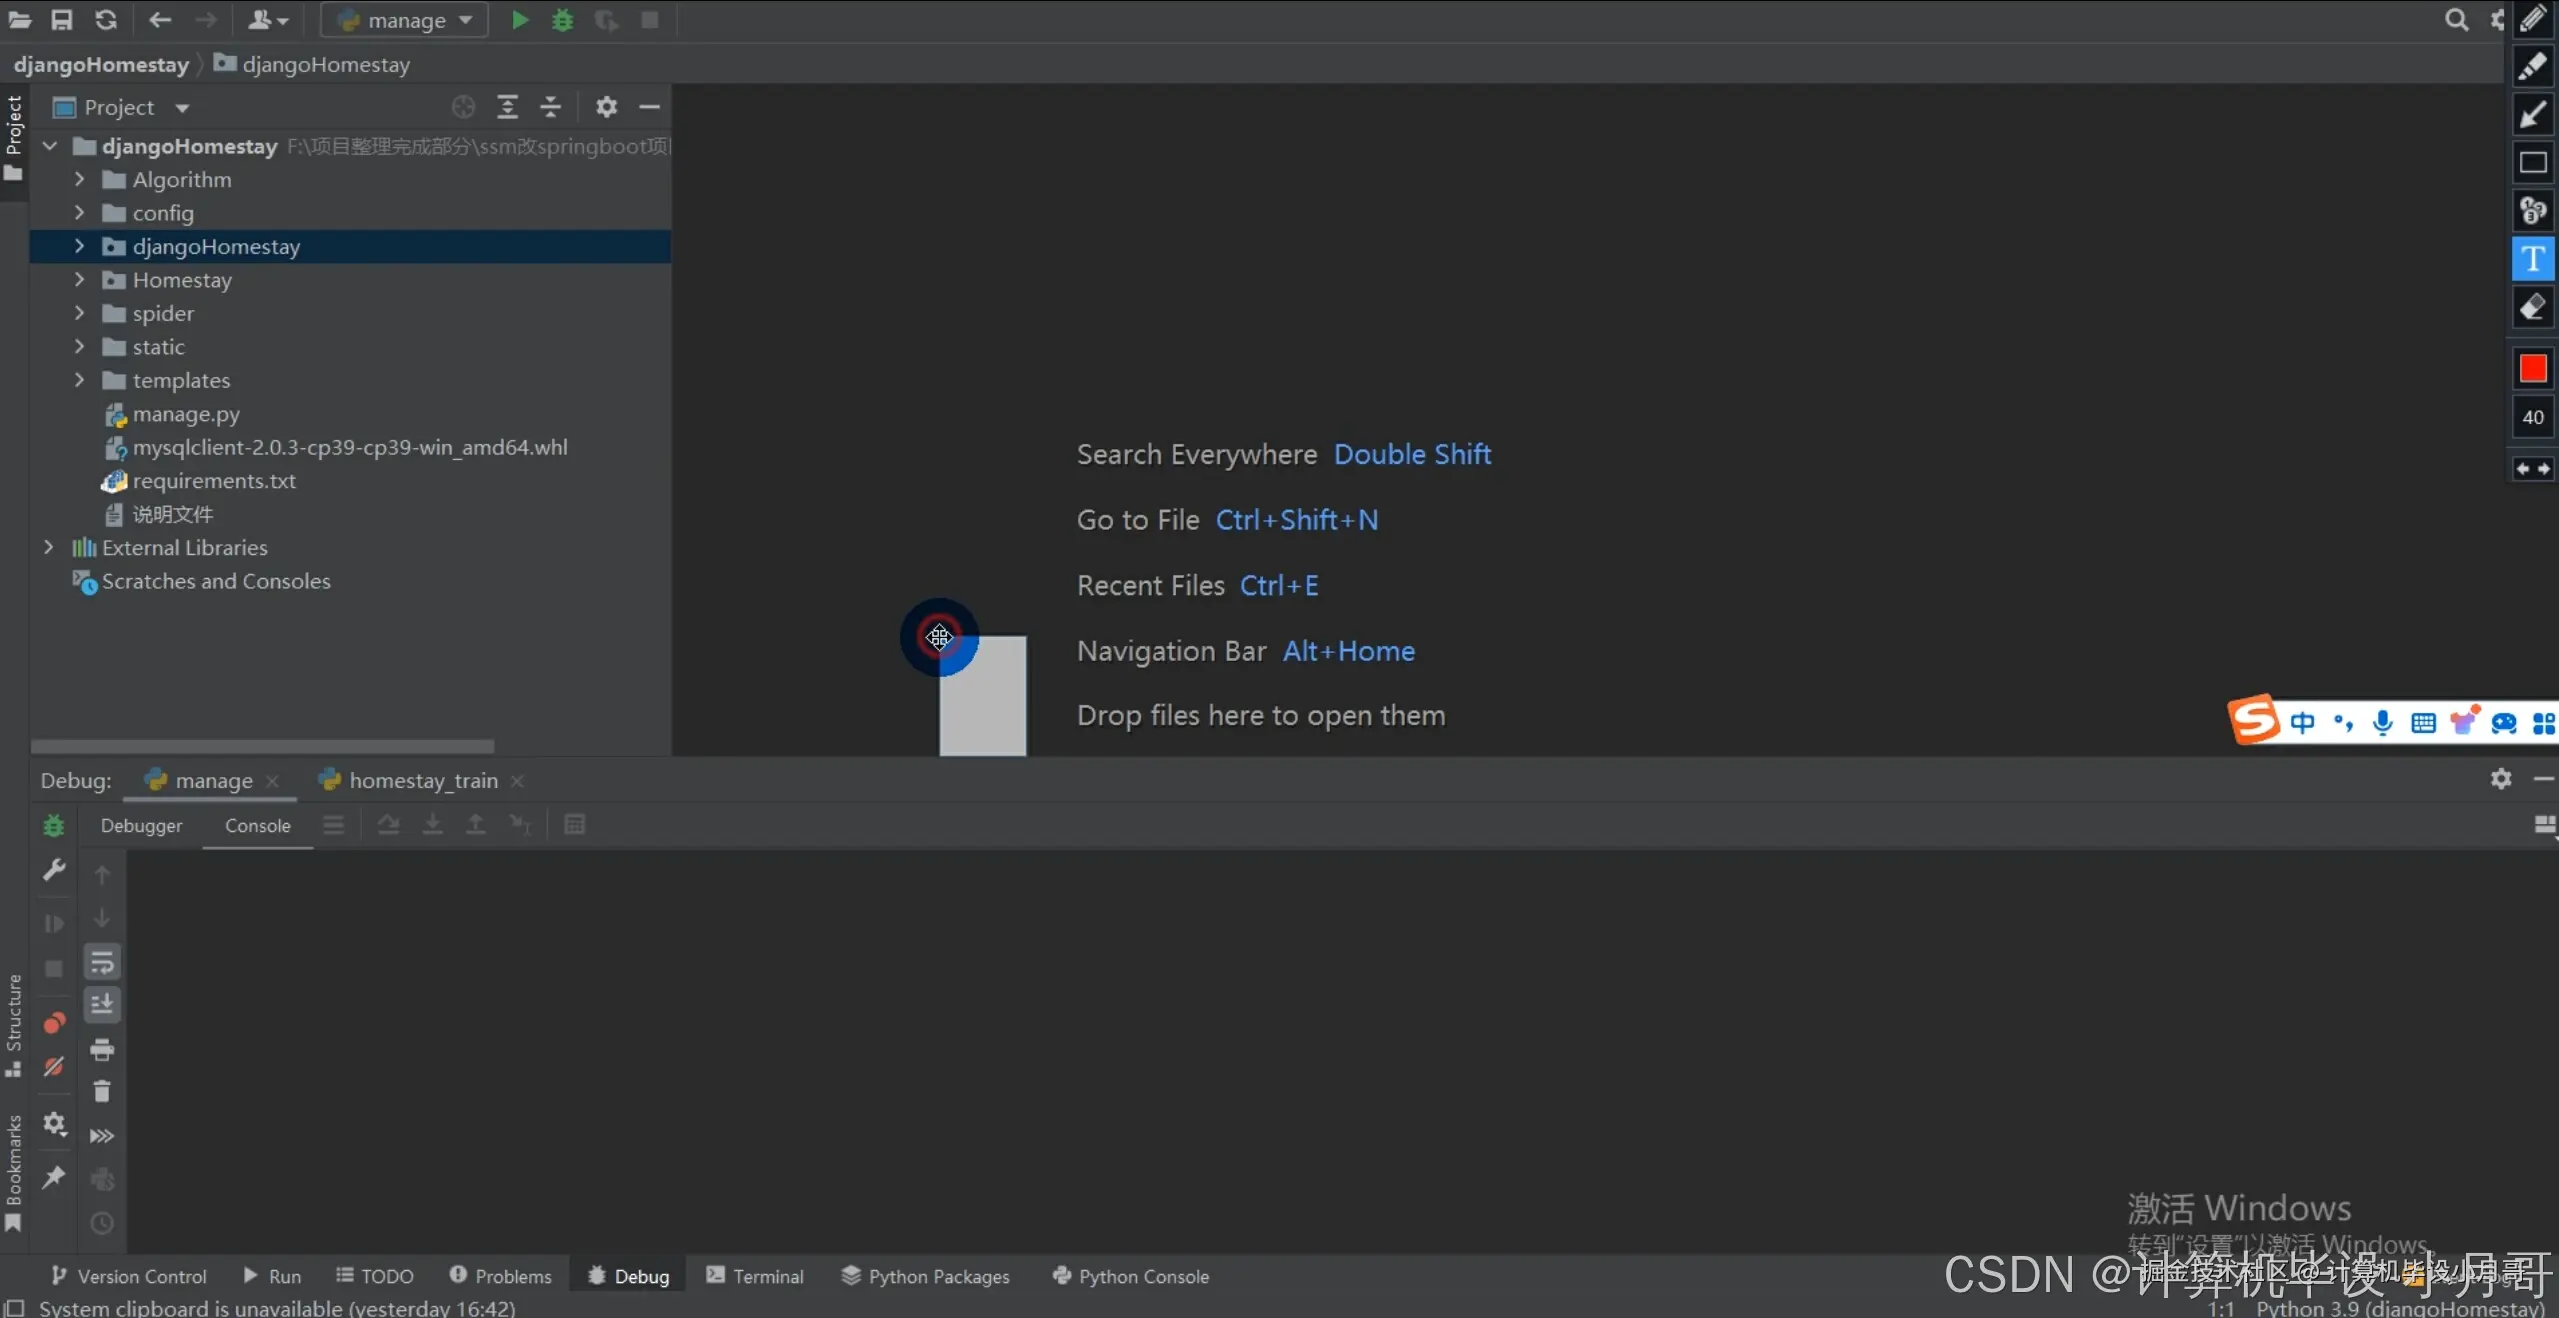Open Debug panel settings gear at right
The width and height of the screenshot is (2559, 1318).
point(2501,779)
